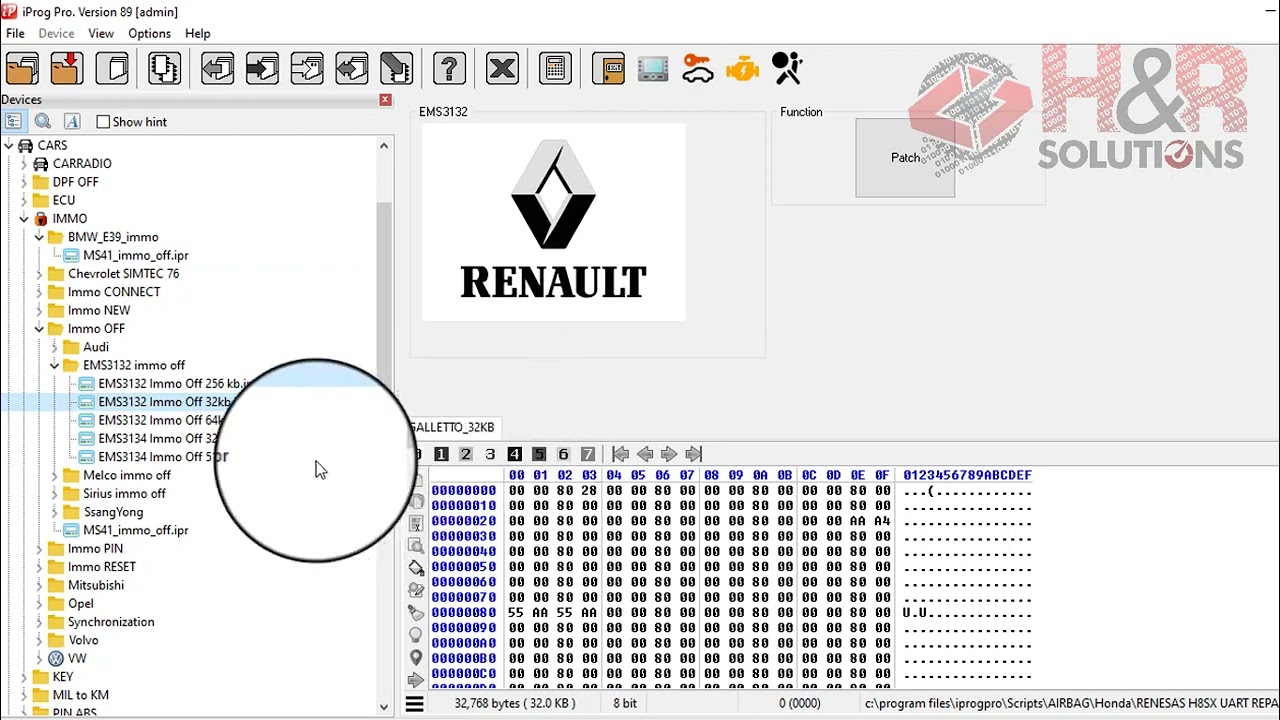Image resolution: width=1280 pixels, height=720 pixels.
Task: Click the read device left-arrow icon
Action: coord(217,69)
